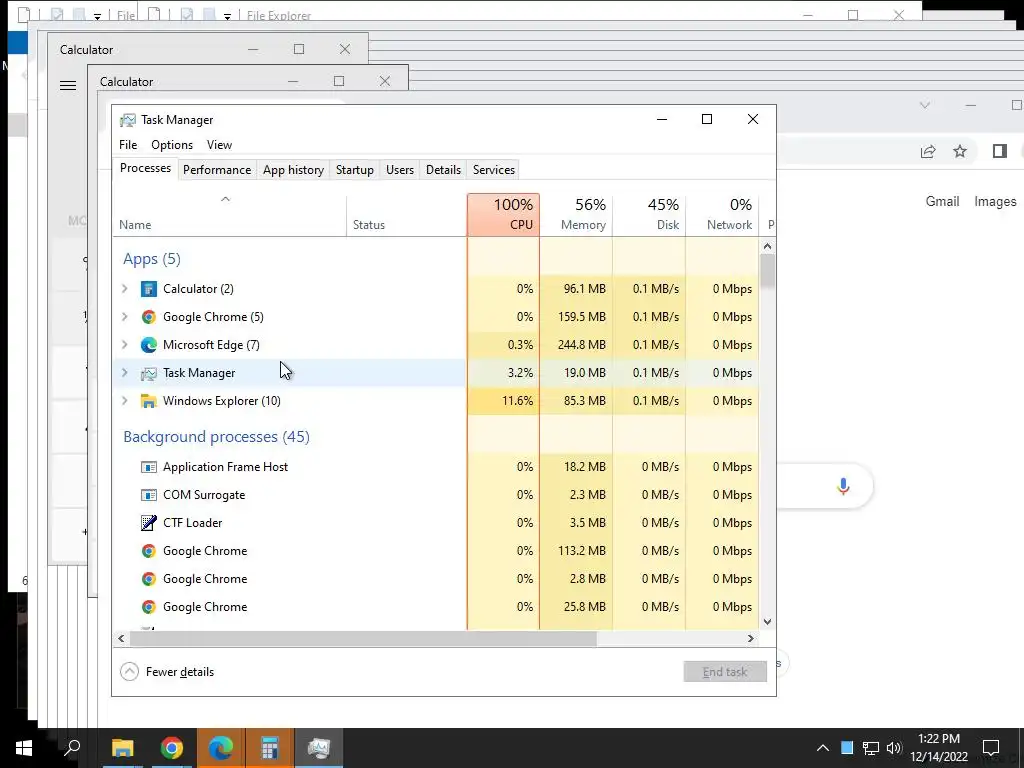Click the Chrome icon beside 113.2 MB process
The image size is (1024, 768).
point(149,551)
